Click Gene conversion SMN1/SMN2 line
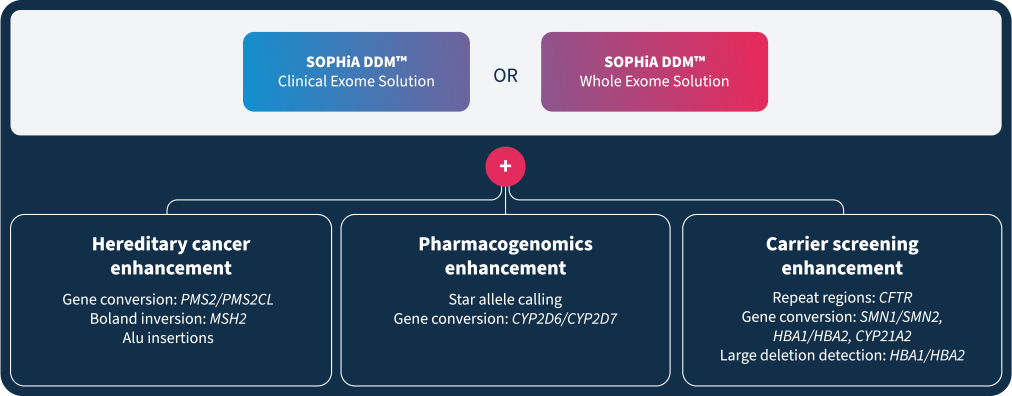This screenshot has height=396, width=1012. (842, 317)
